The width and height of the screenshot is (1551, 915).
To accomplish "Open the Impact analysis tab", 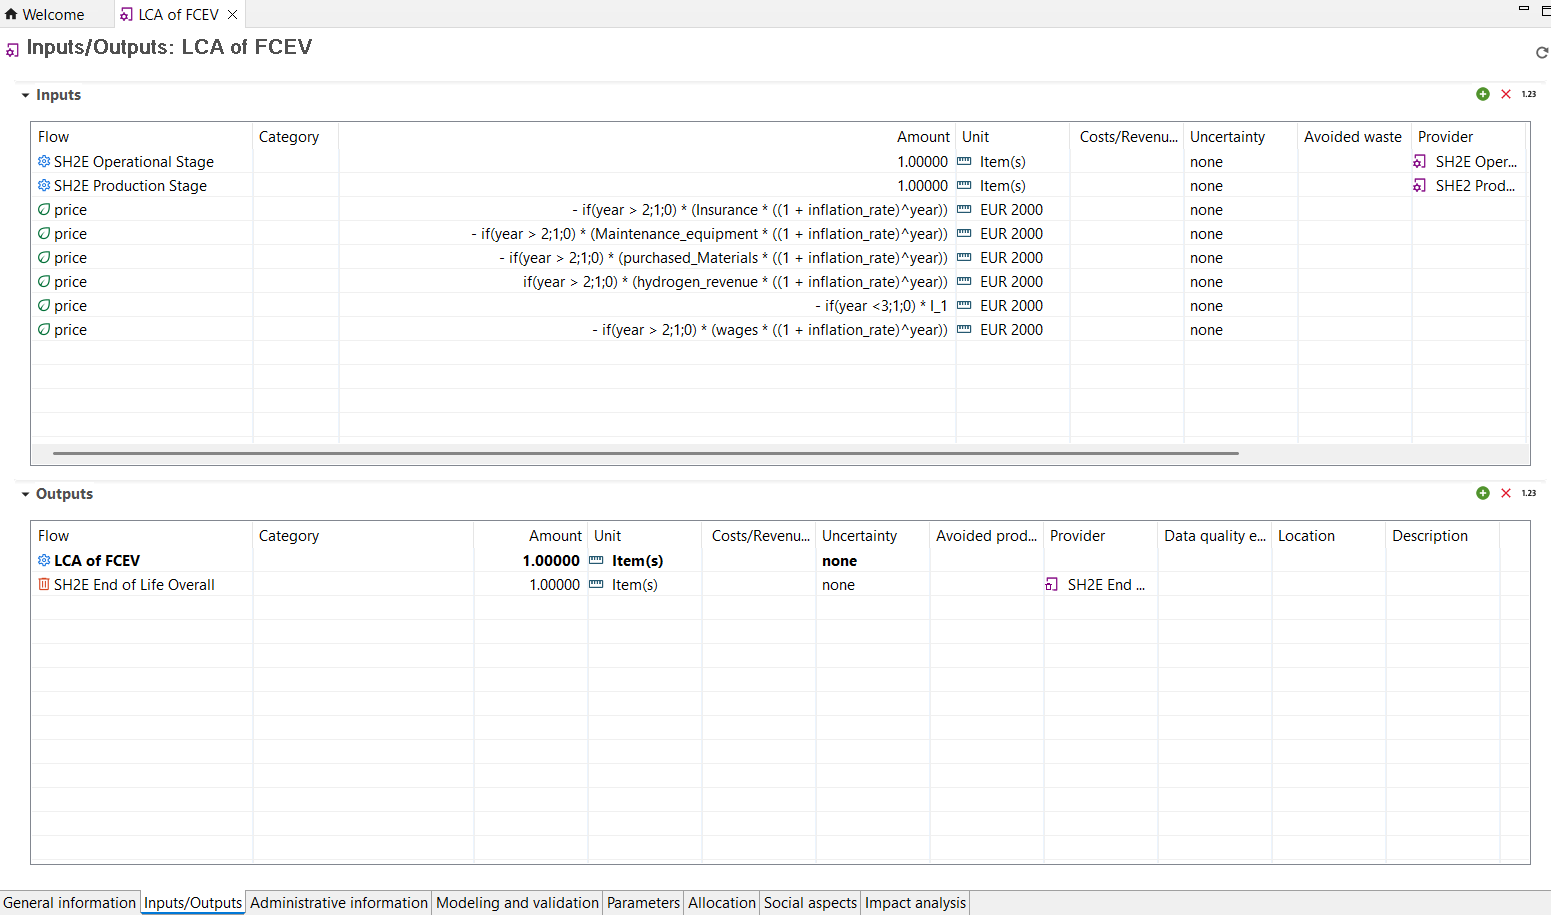I will [x=915, y=903].
